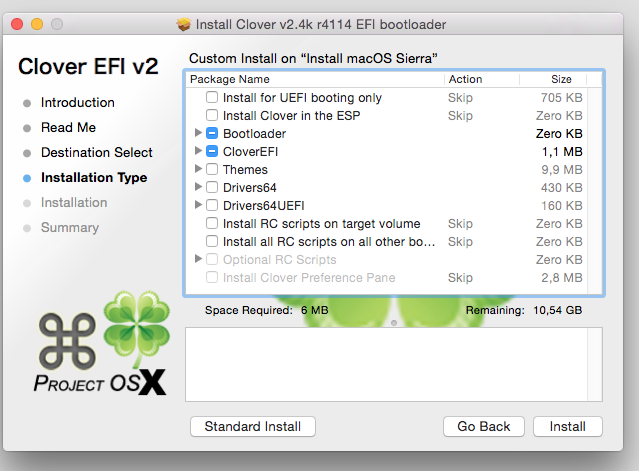Select the Read Me step
This screenshot has width=639, height=471.
click(x=68, y=128)
